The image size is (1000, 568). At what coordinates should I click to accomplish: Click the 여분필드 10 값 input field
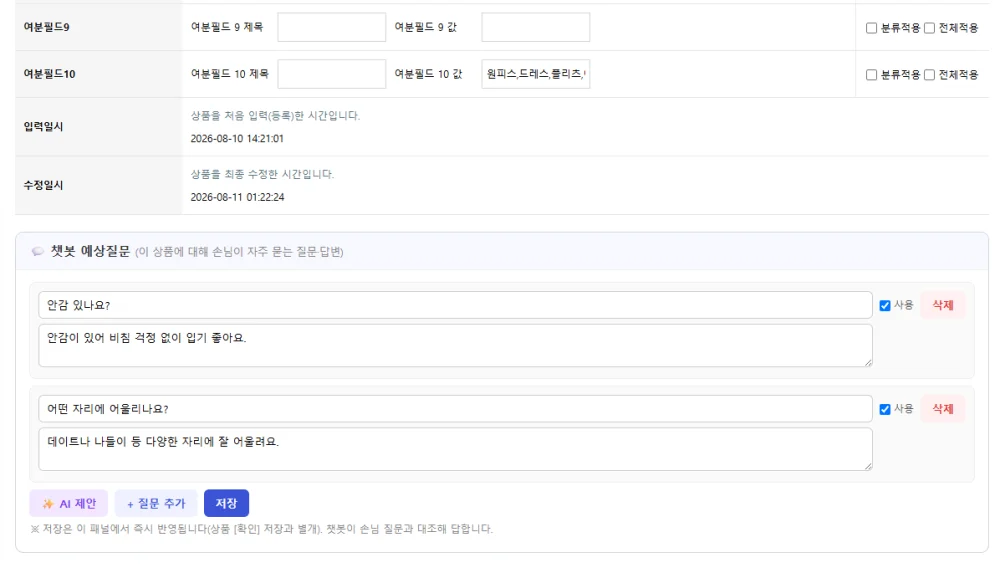[x=536, y=74]
